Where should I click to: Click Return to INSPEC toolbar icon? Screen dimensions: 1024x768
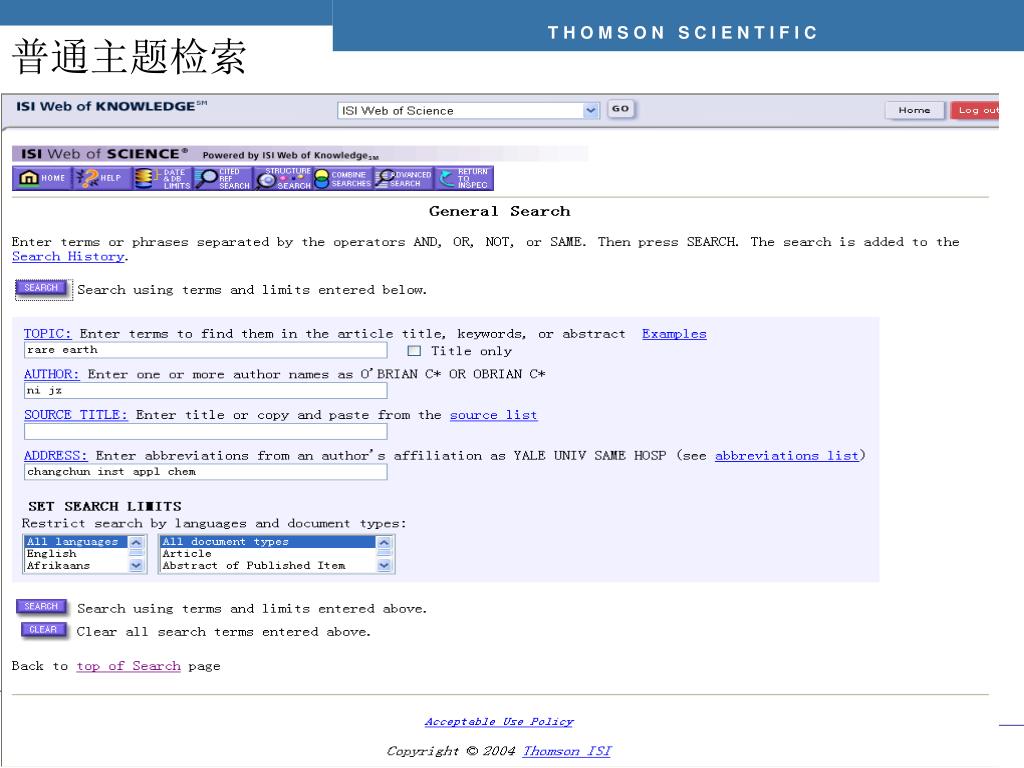click(x=464, y=178)
